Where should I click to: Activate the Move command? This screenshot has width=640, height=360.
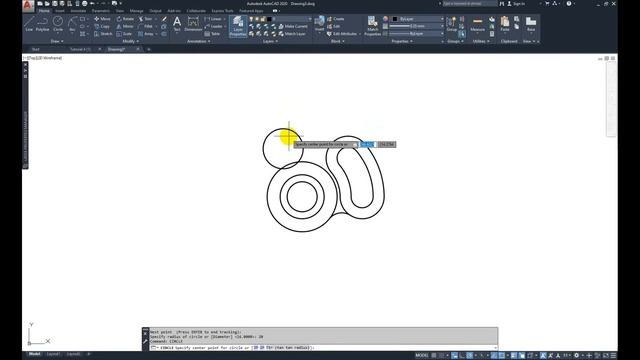(102, 19)
